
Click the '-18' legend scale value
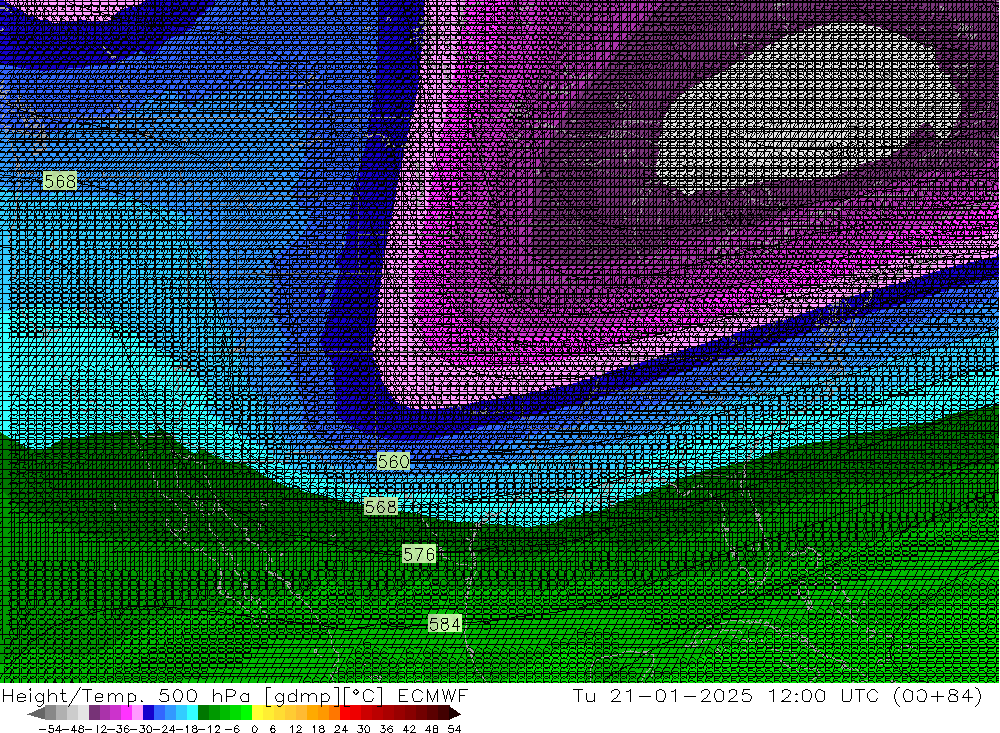(187, 729)
